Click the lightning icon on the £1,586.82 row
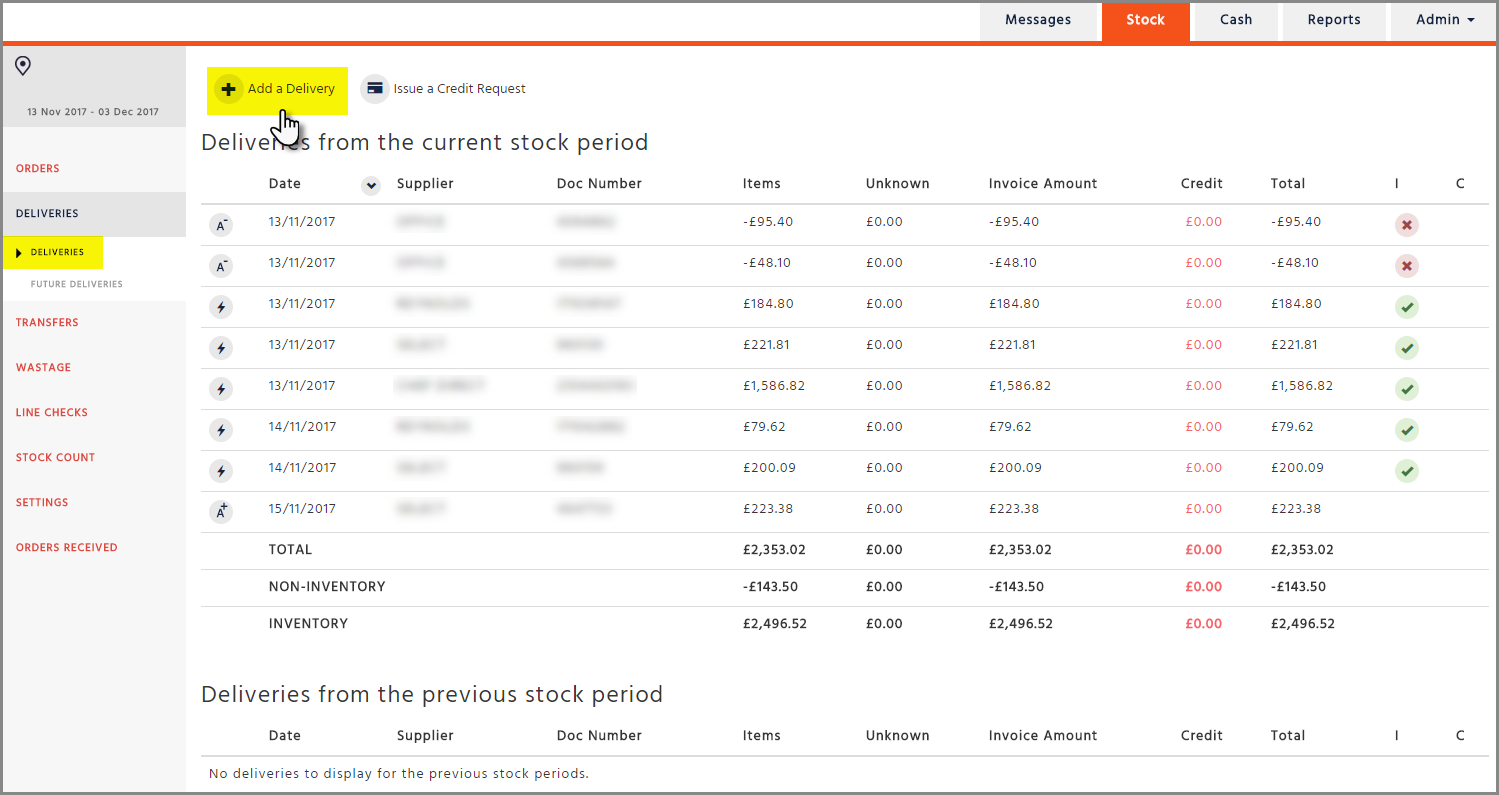This screenshot has width=1499, height=795. pyautogui.click(x=221, y=389)
